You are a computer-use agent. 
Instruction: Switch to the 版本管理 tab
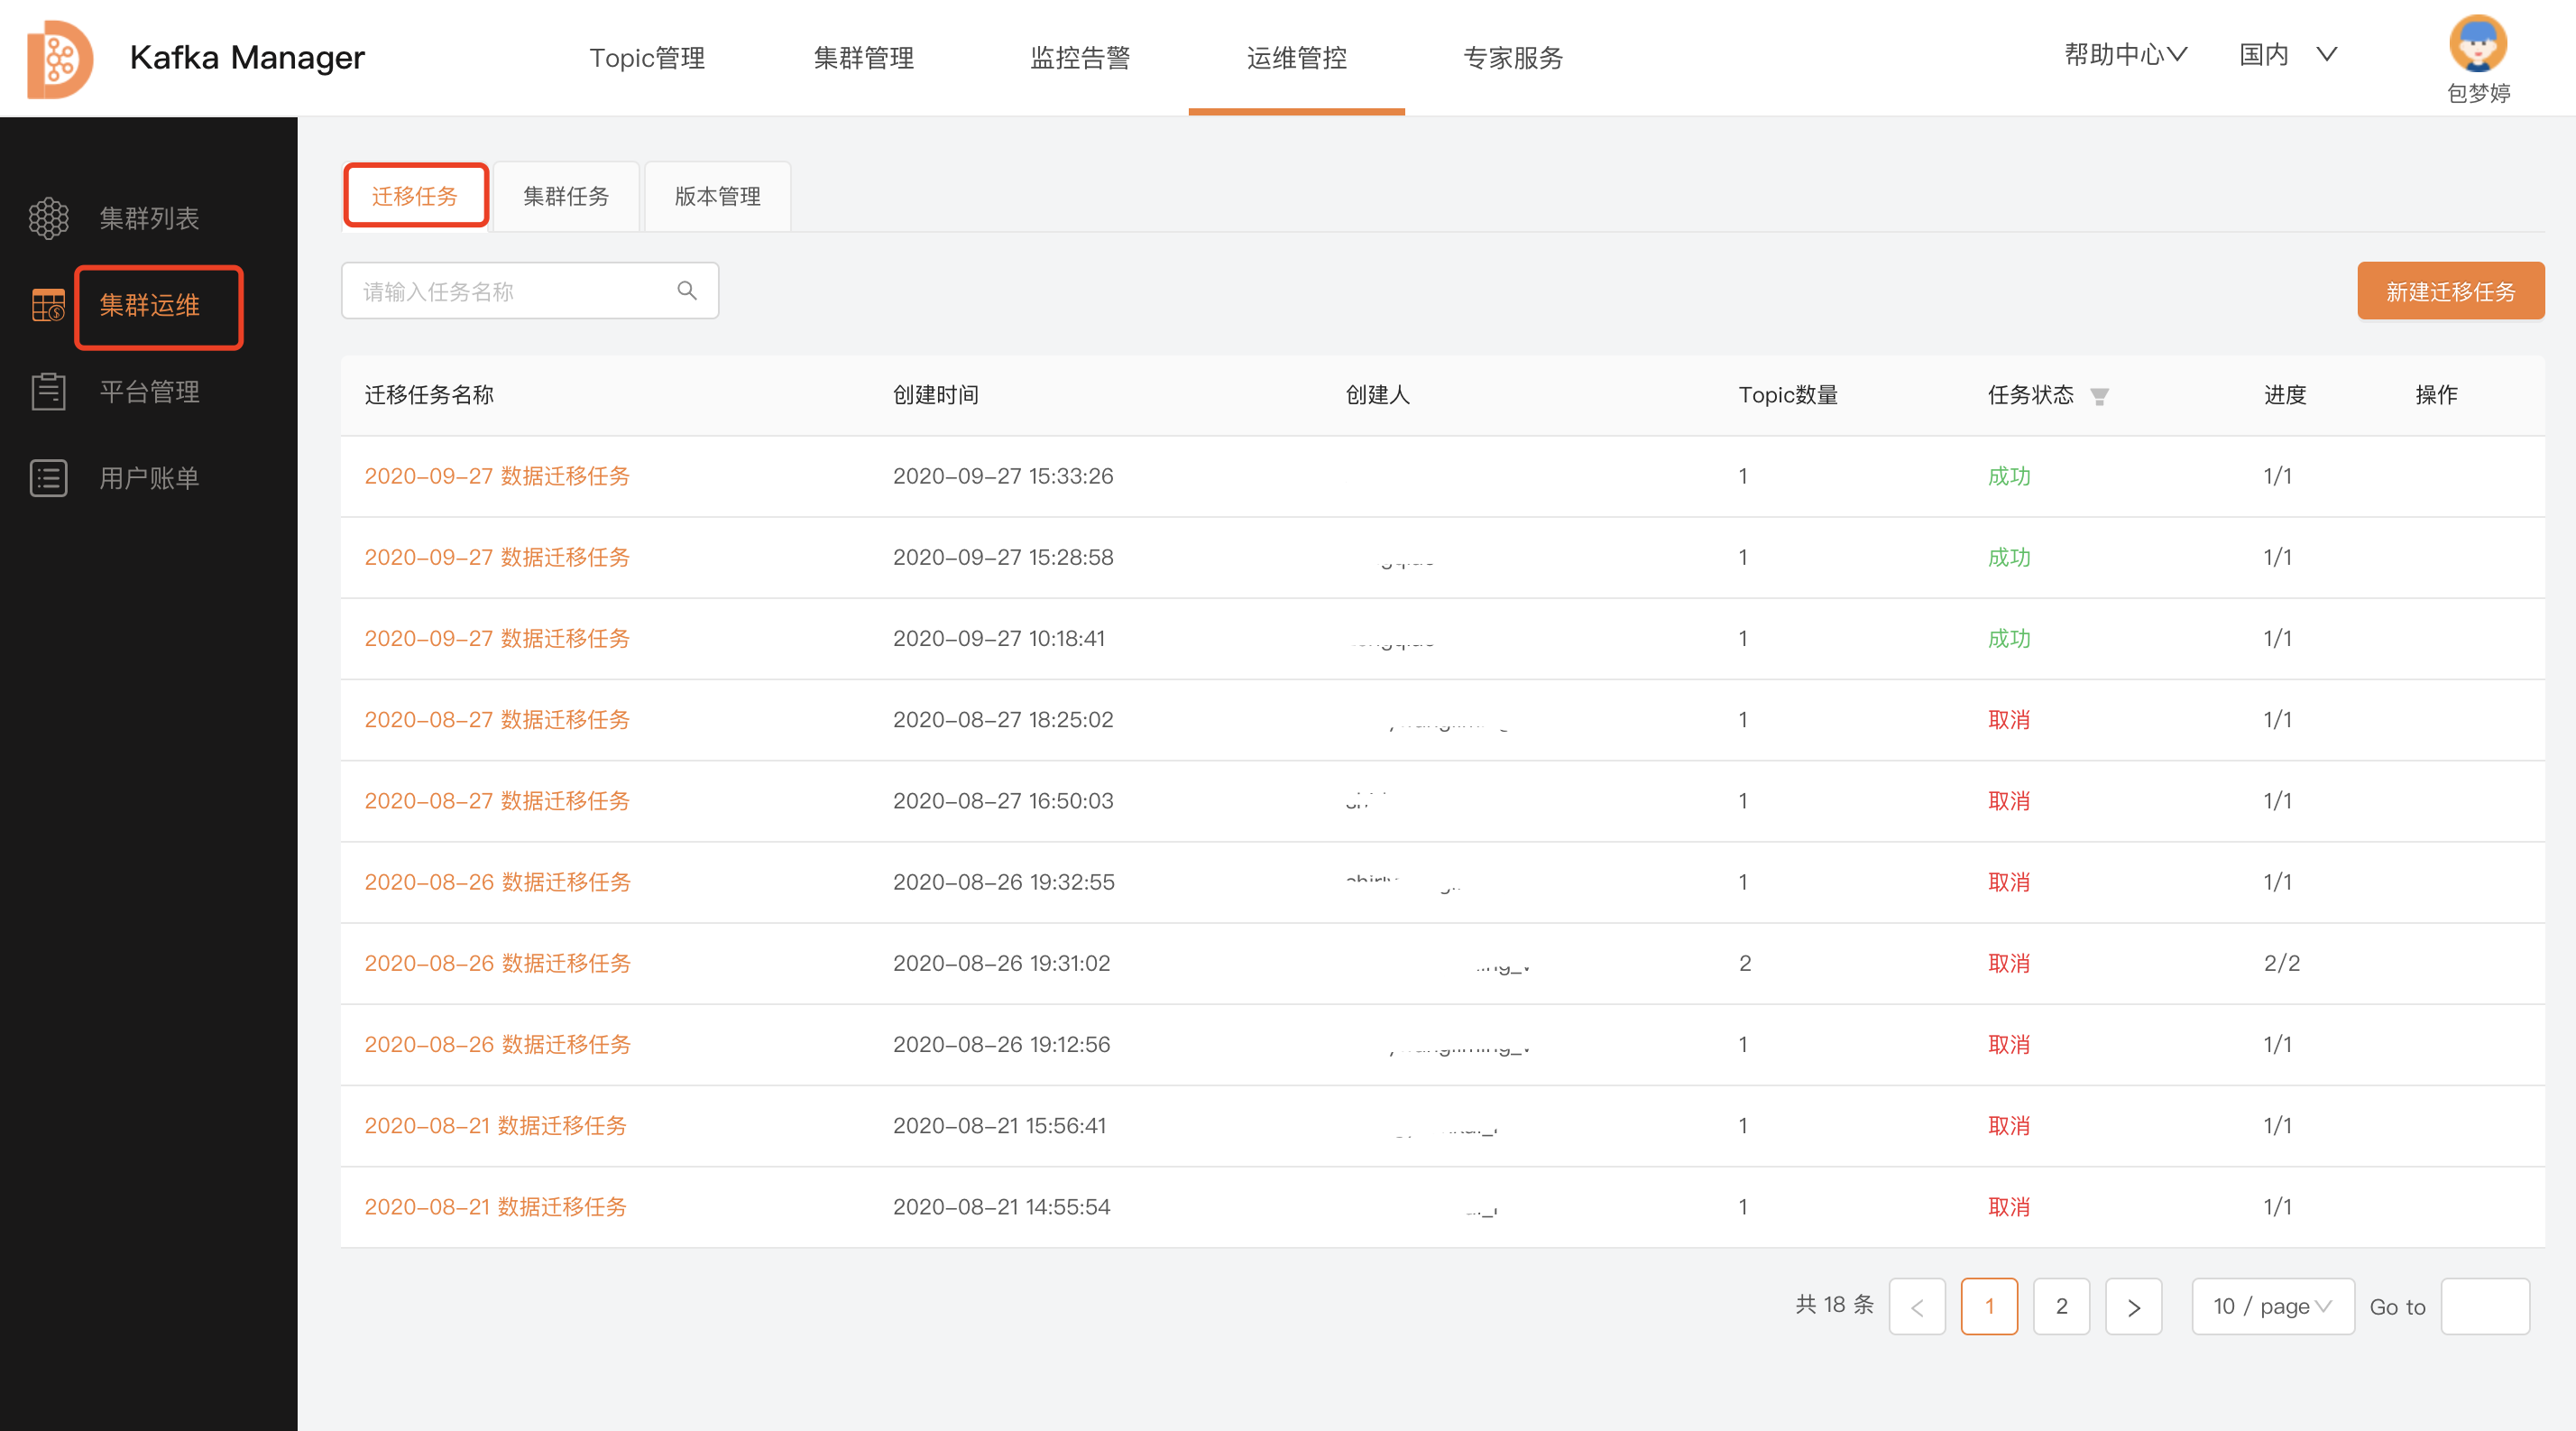tap(717, 196)
